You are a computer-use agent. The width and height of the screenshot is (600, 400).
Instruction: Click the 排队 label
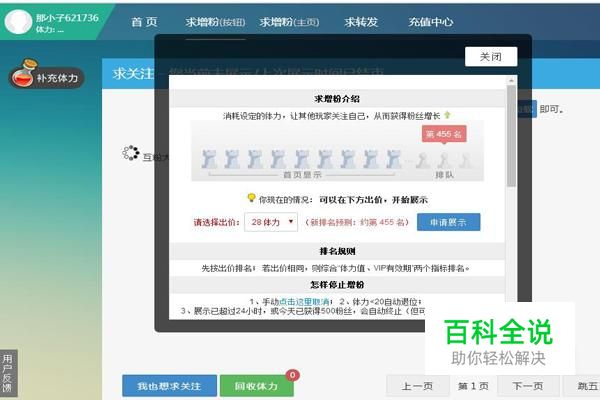[x=444, y=175]
